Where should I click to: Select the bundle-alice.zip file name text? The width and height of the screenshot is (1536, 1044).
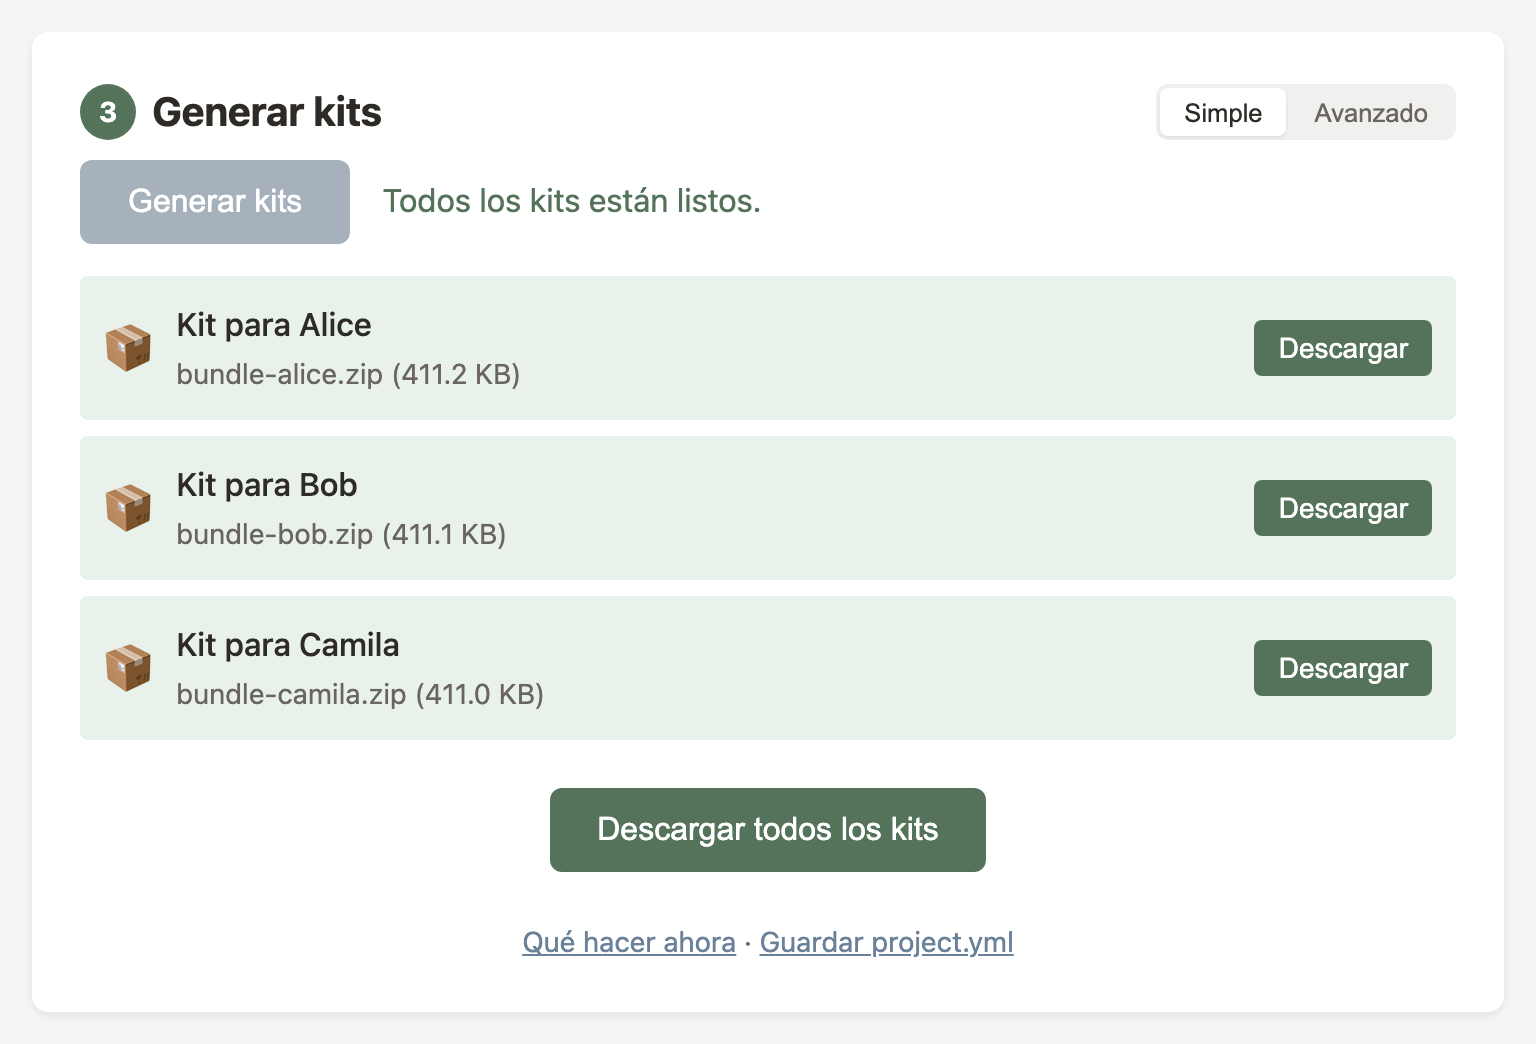348,375
